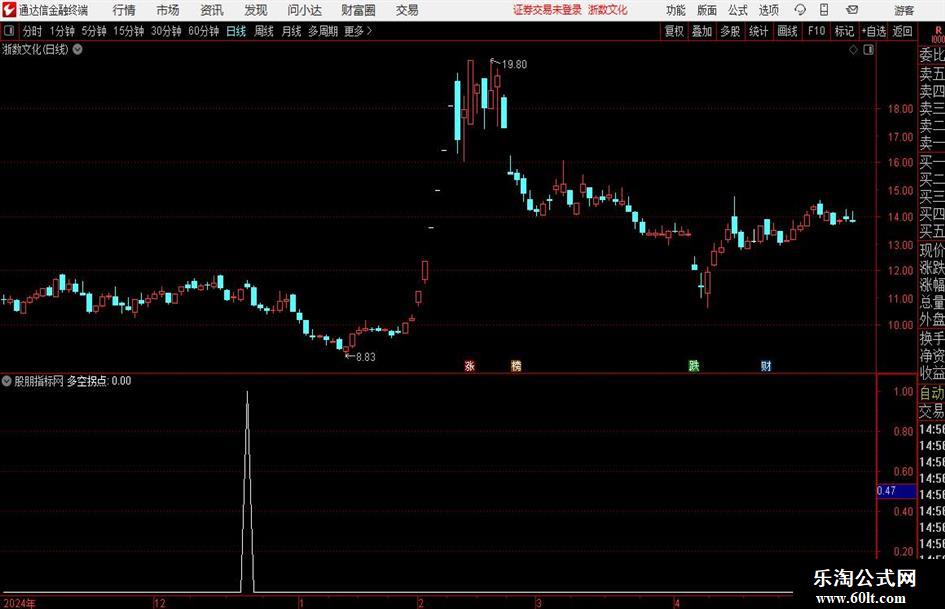This screenshot has width=945, height=609.
Task: Click the 复权 toolbar button
Action: [x=674, y=31]
